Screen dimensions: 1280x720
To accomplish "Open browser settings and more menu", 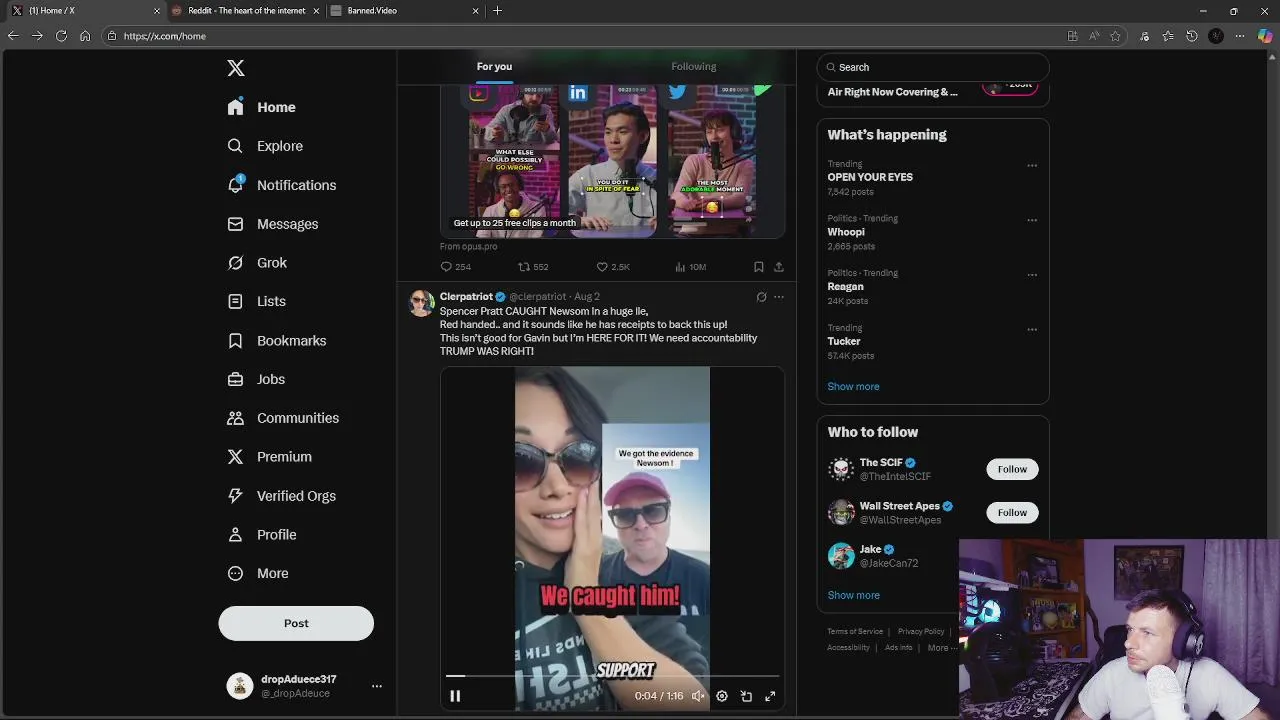I will click(1241, 36).
